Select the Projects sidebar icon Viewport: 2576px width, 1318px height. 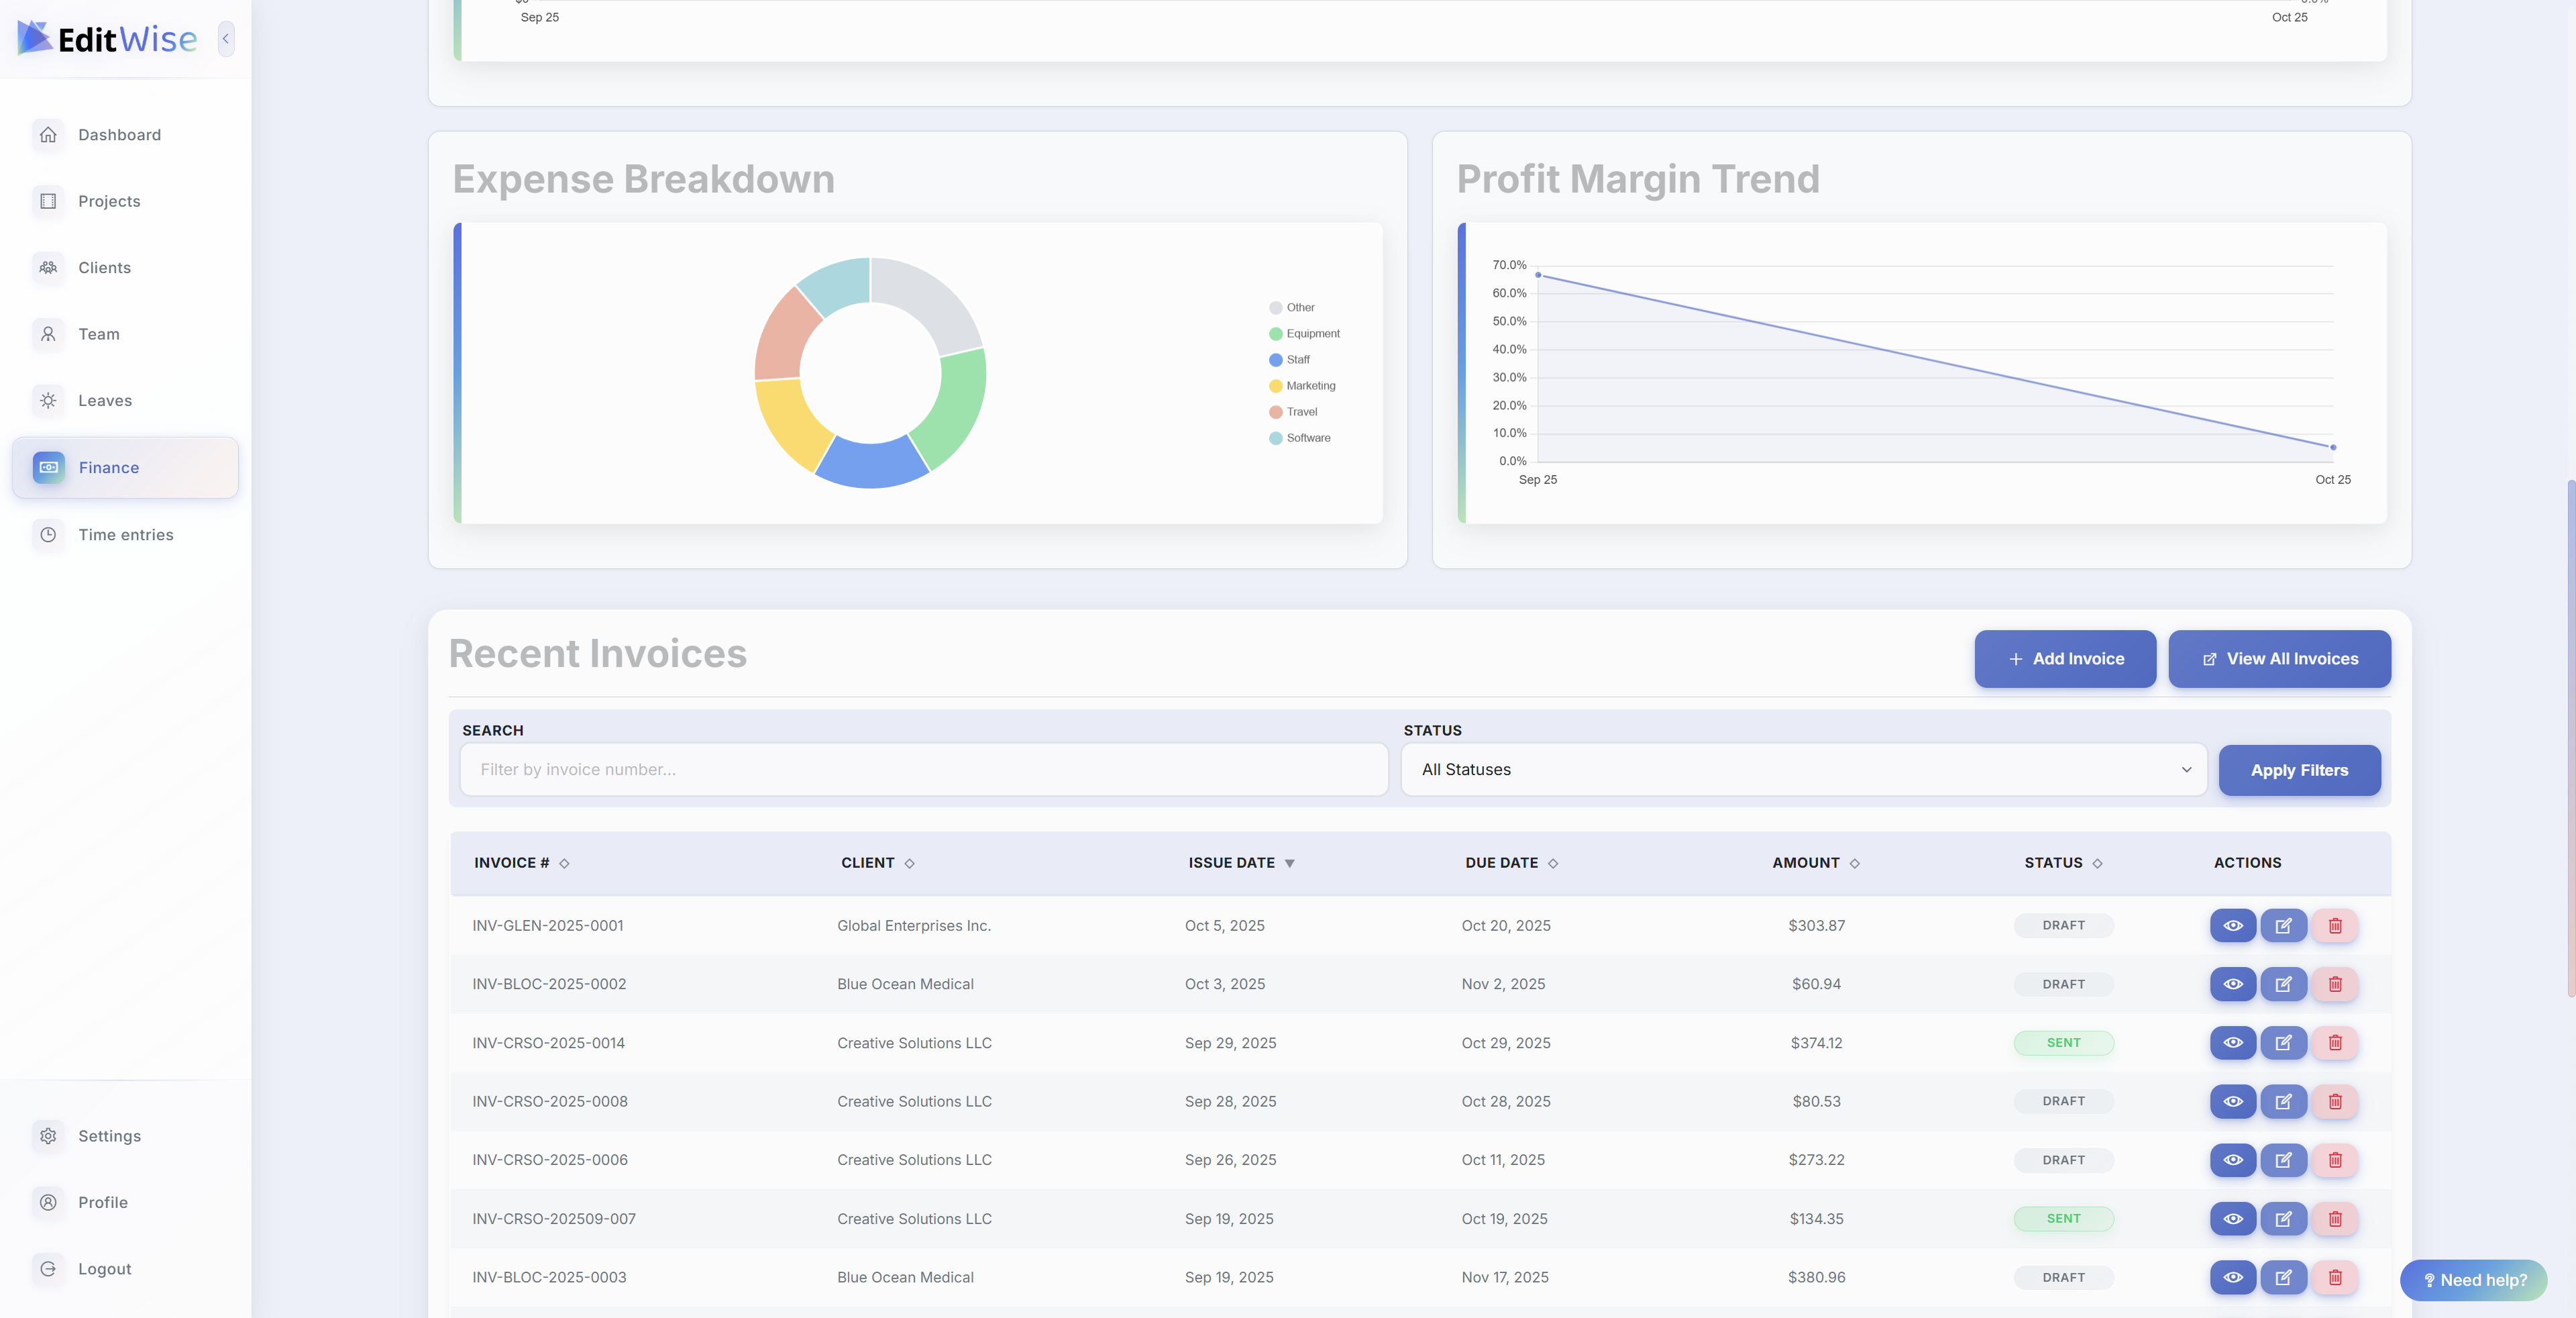click(48, 201)
